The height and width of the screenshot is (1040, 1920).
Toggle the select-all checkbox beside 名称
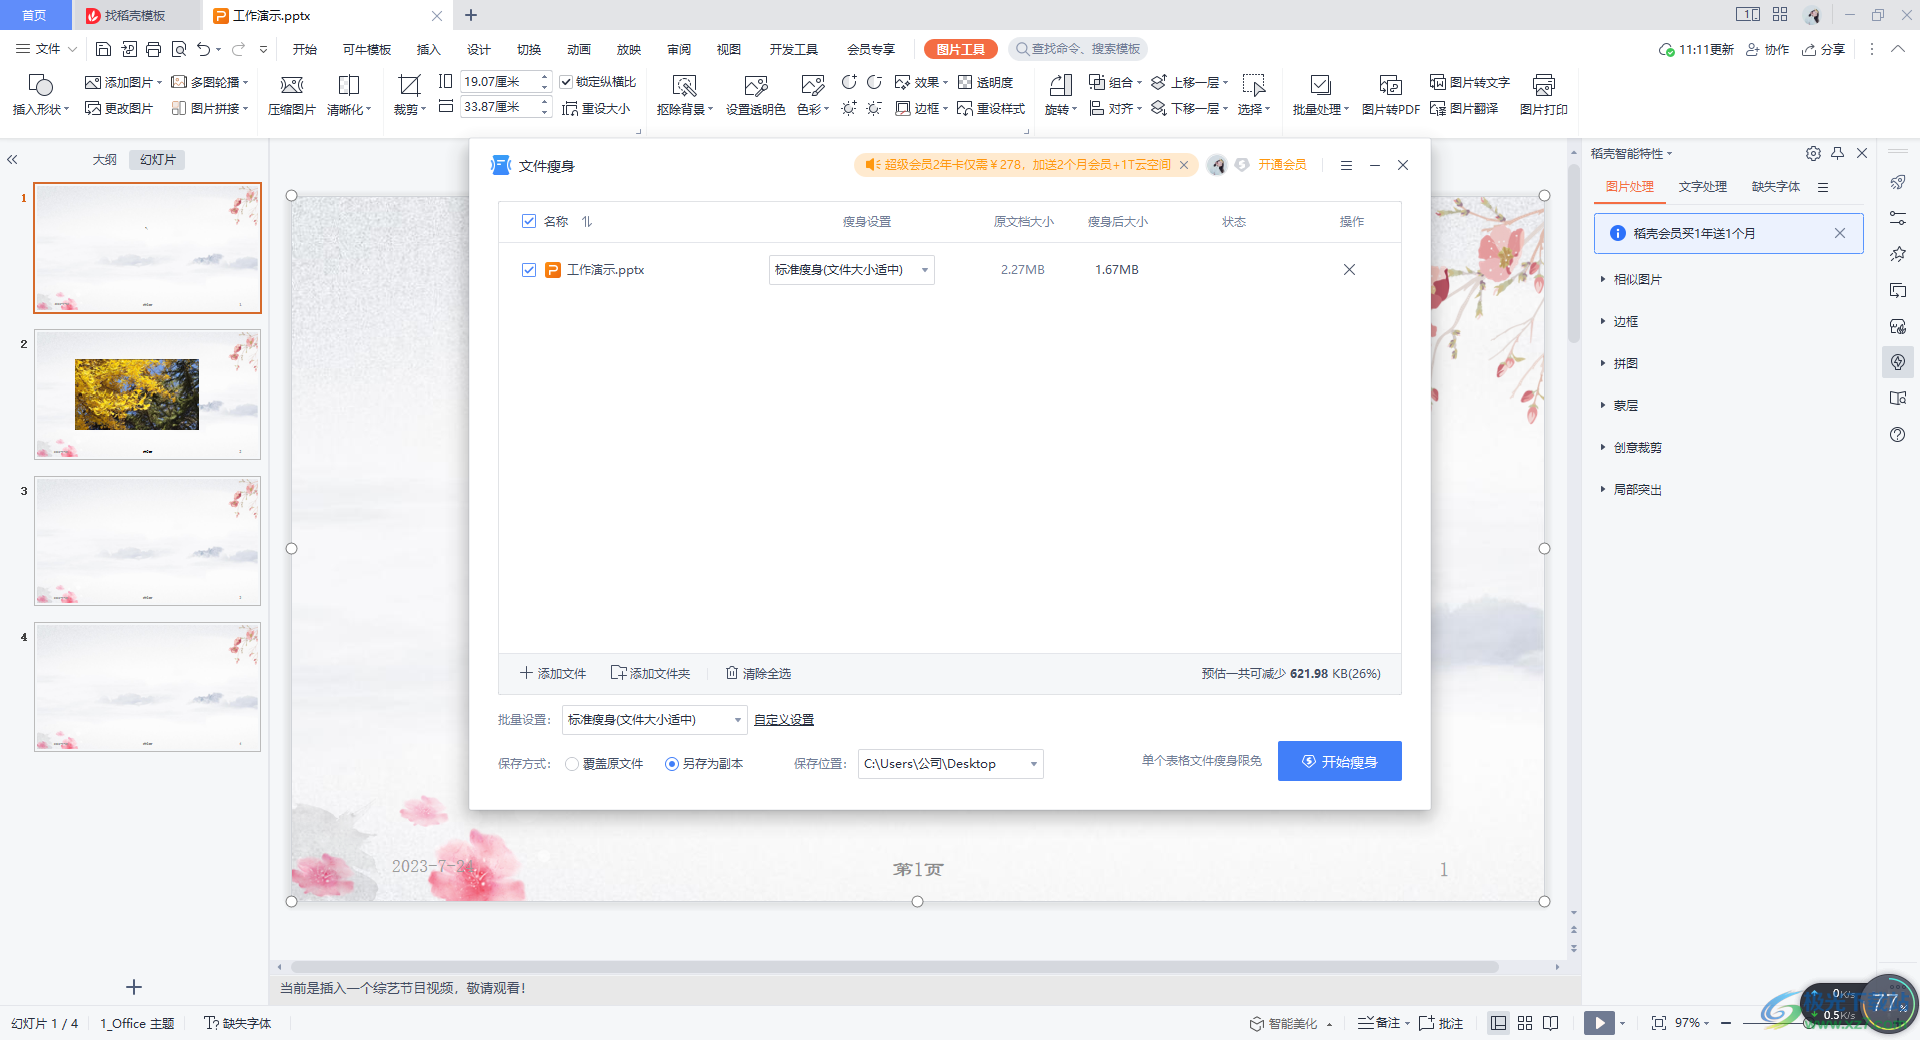click(529, 221)
